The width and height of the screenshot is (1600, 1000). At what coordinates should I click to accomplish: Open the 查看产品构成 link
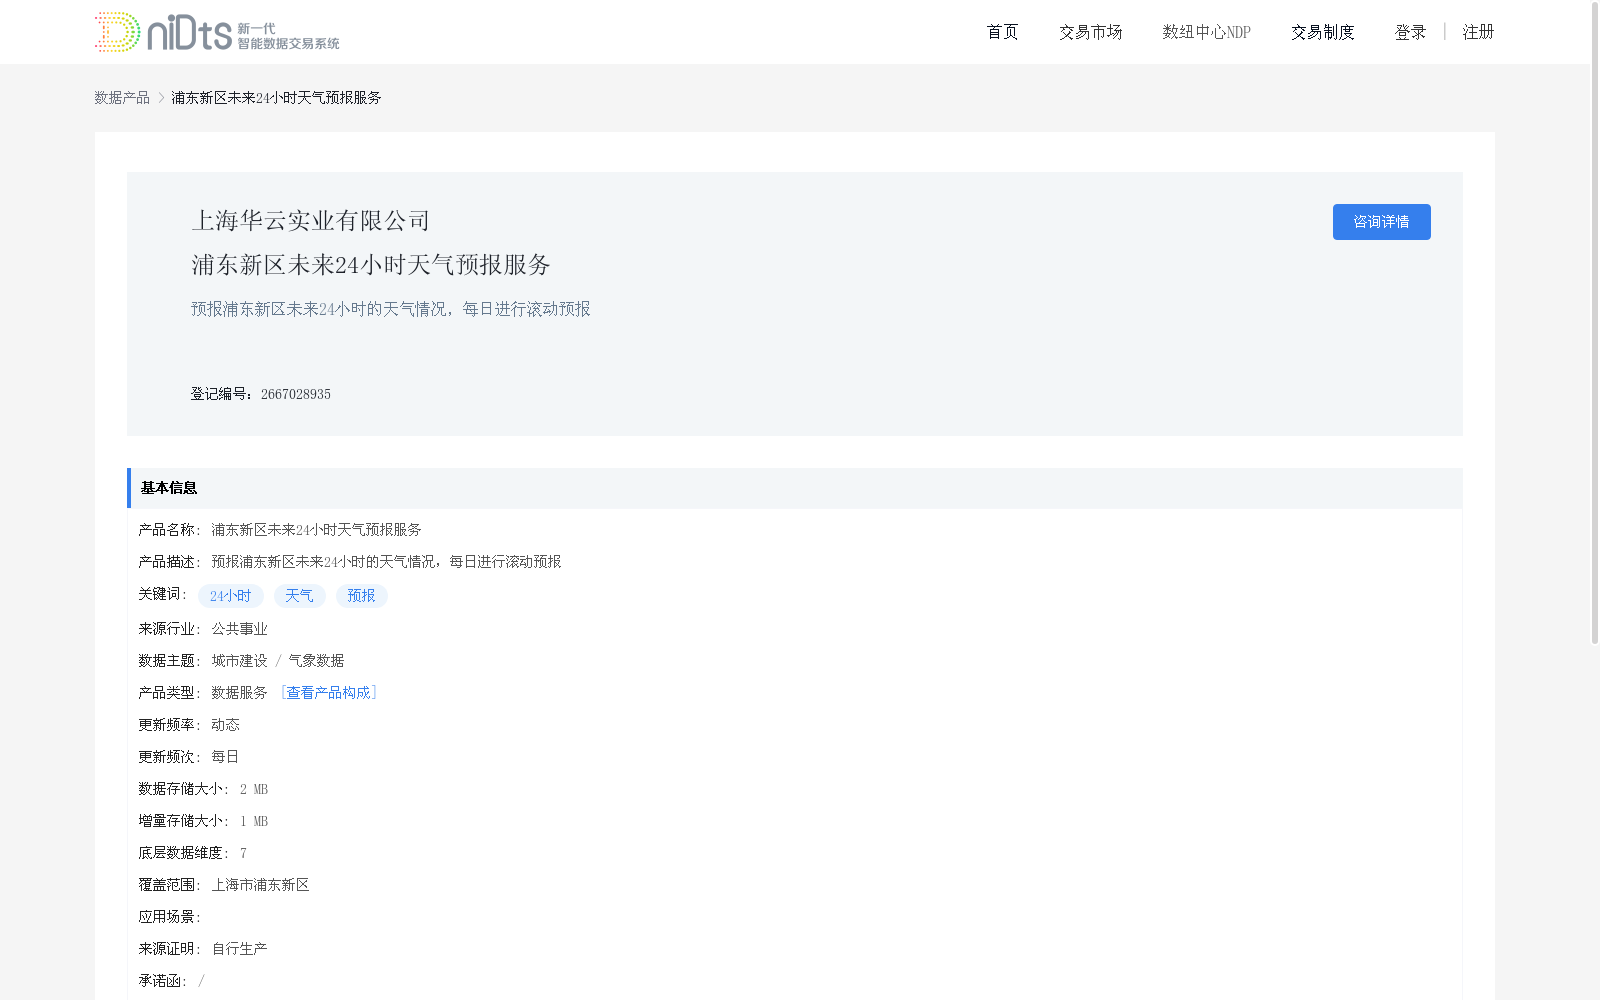pyautogui.click(x=328, y=693)
